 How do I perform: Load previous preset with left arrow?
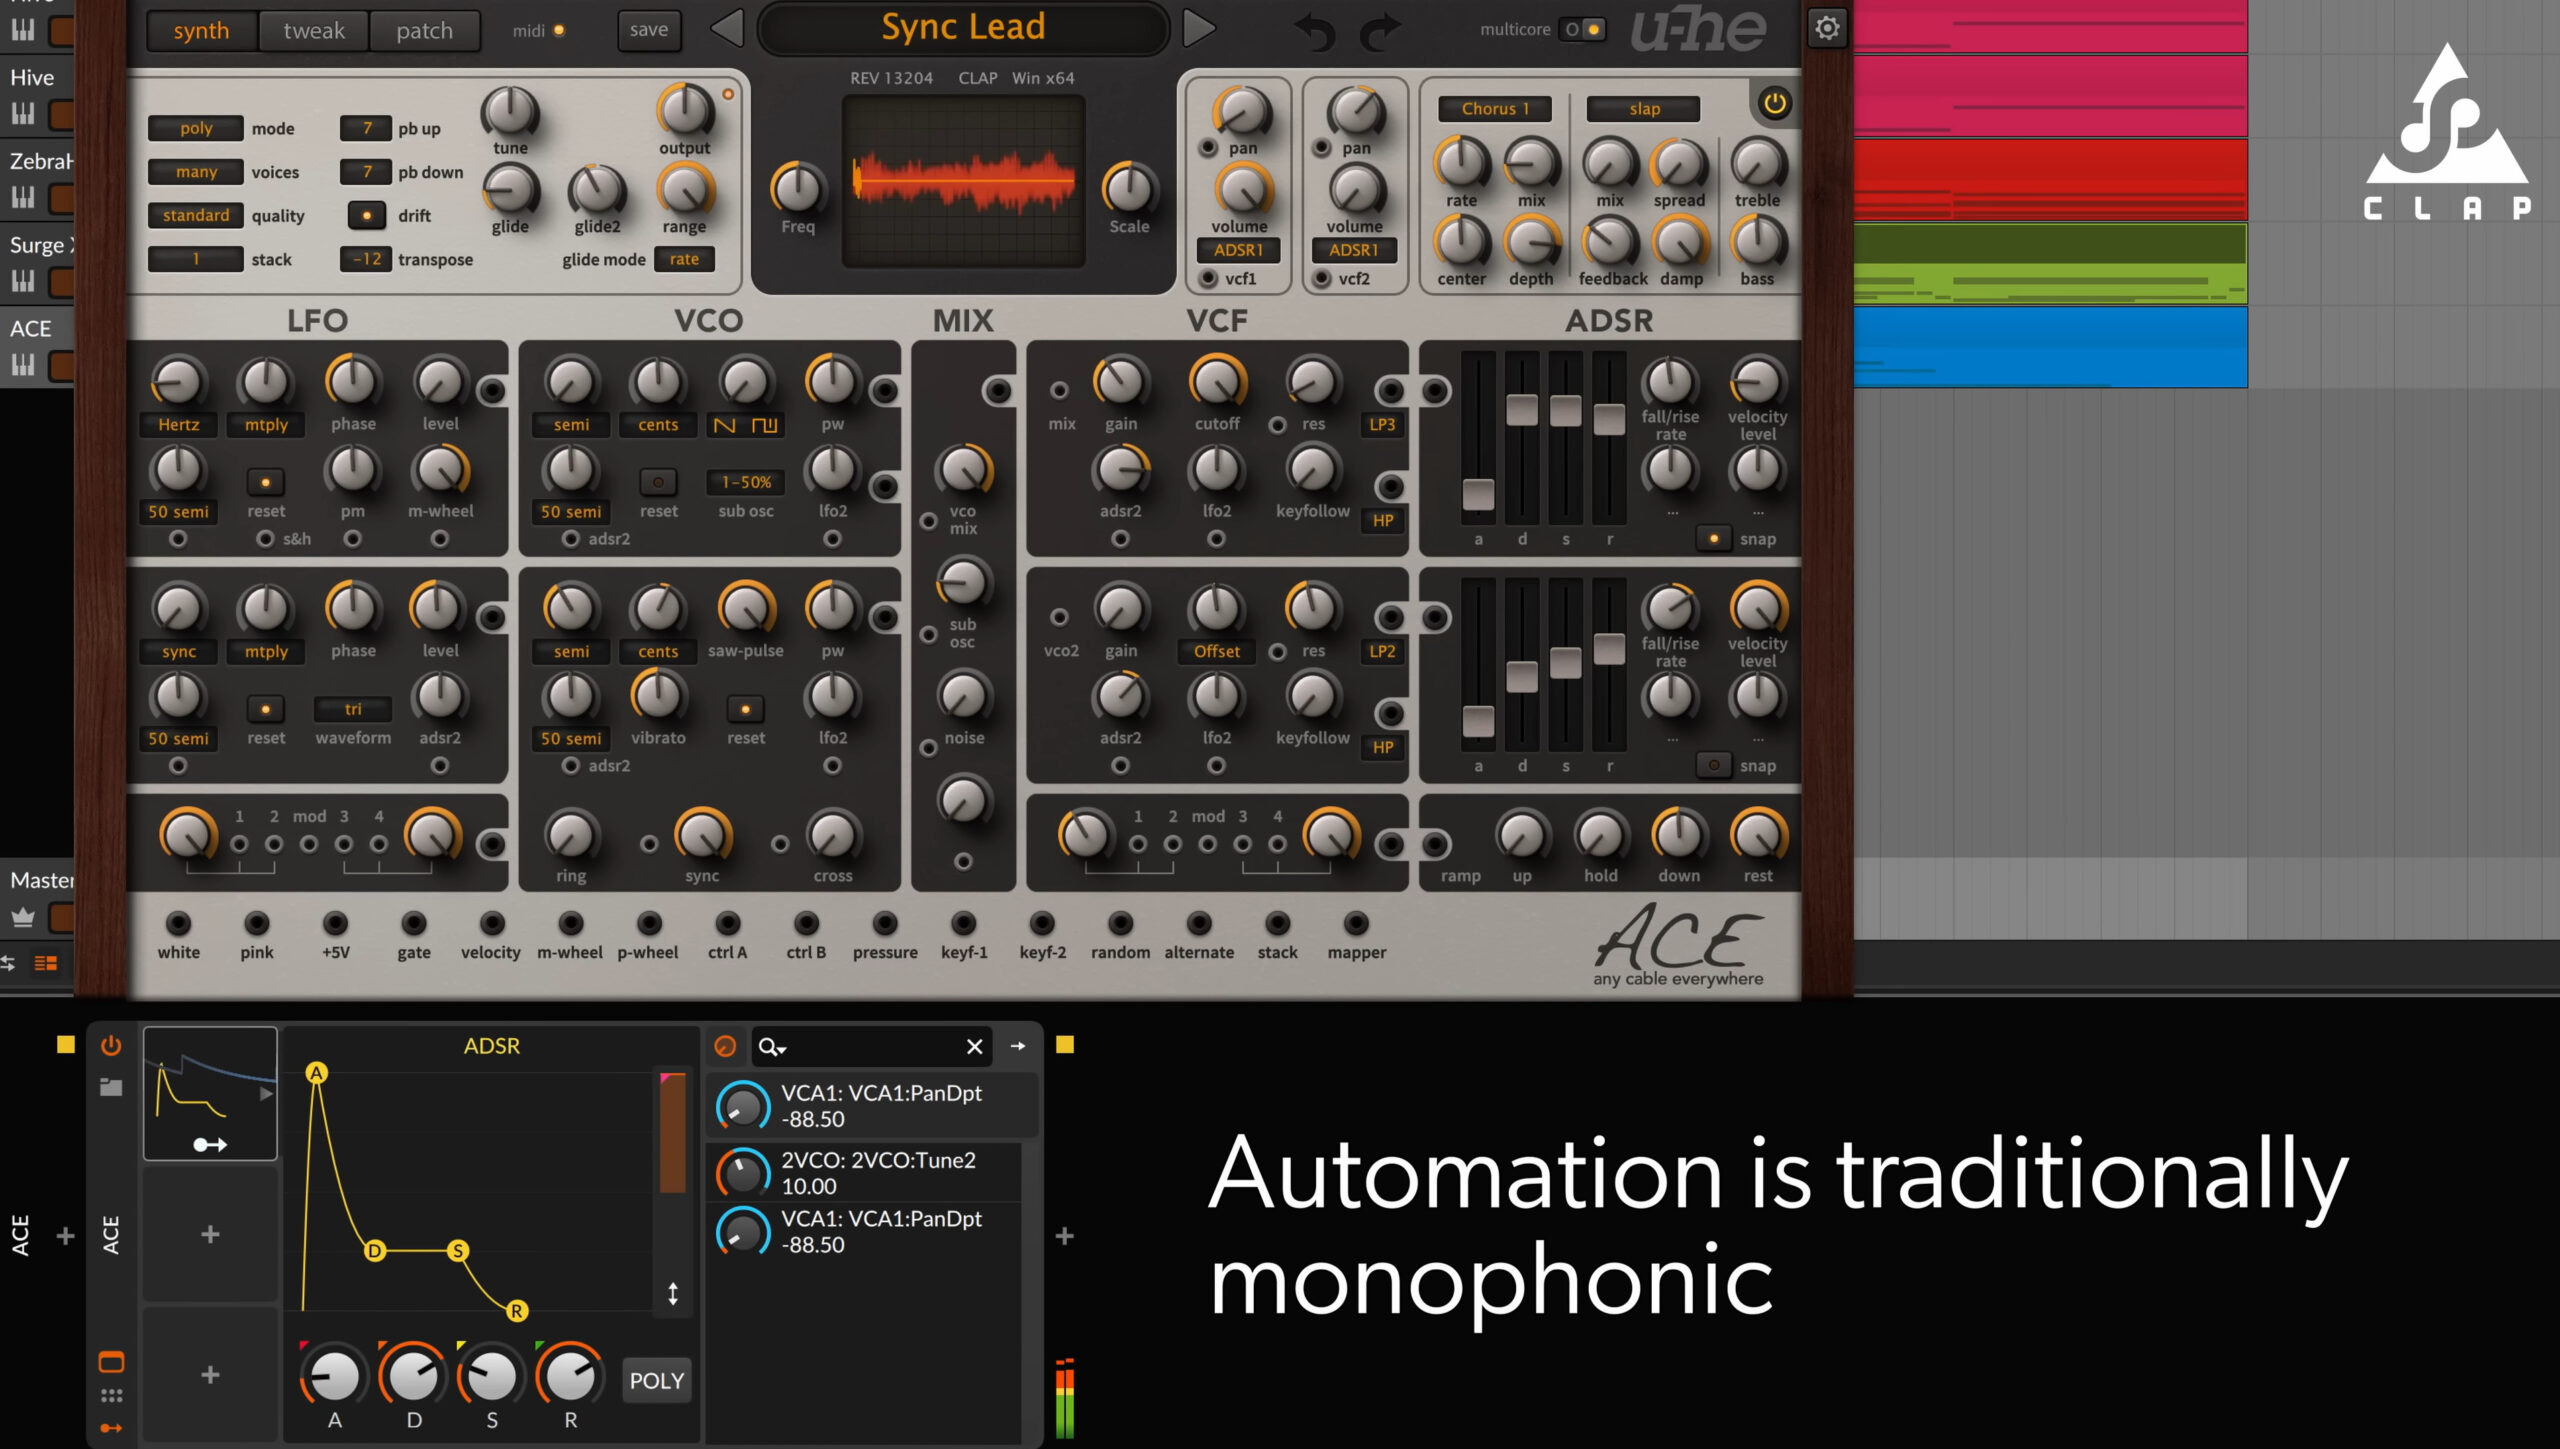point(727,28)
